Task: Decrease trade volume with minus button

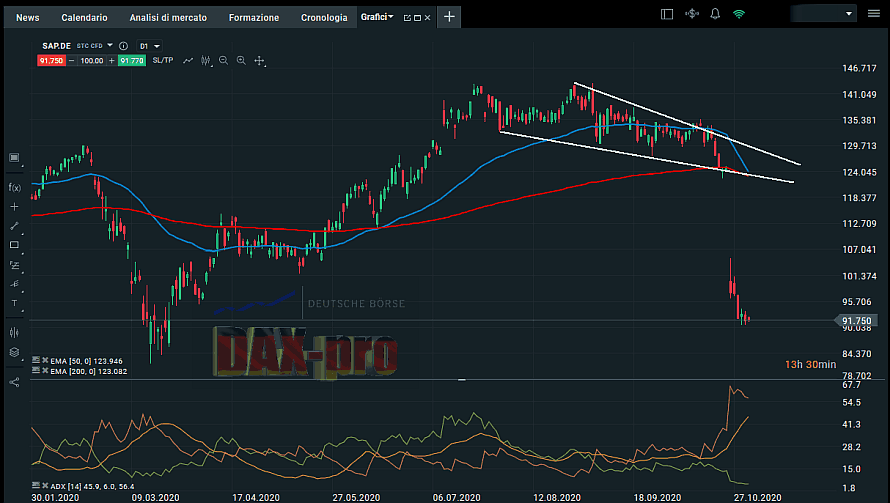Action: click(x=72, y=61)
